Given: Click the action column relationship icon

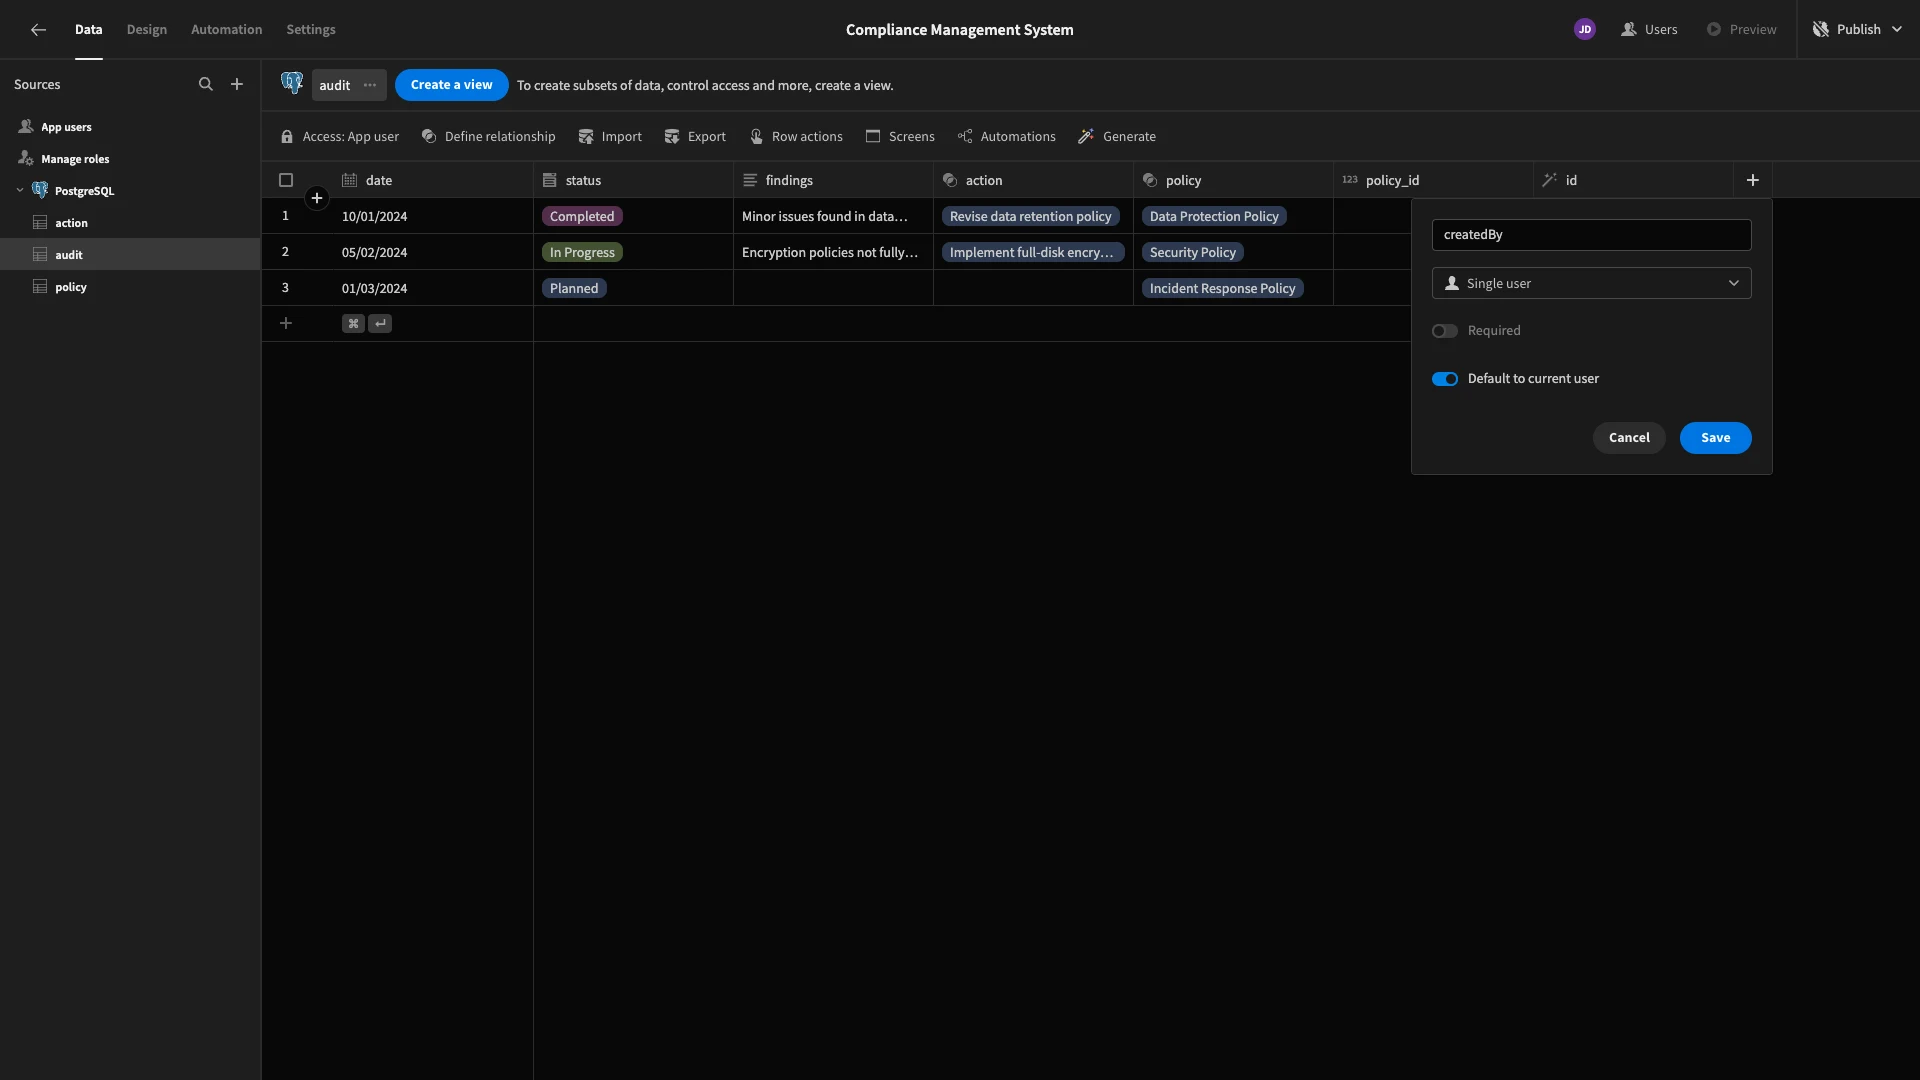Looking at the screenshot, I should point(949,180).
